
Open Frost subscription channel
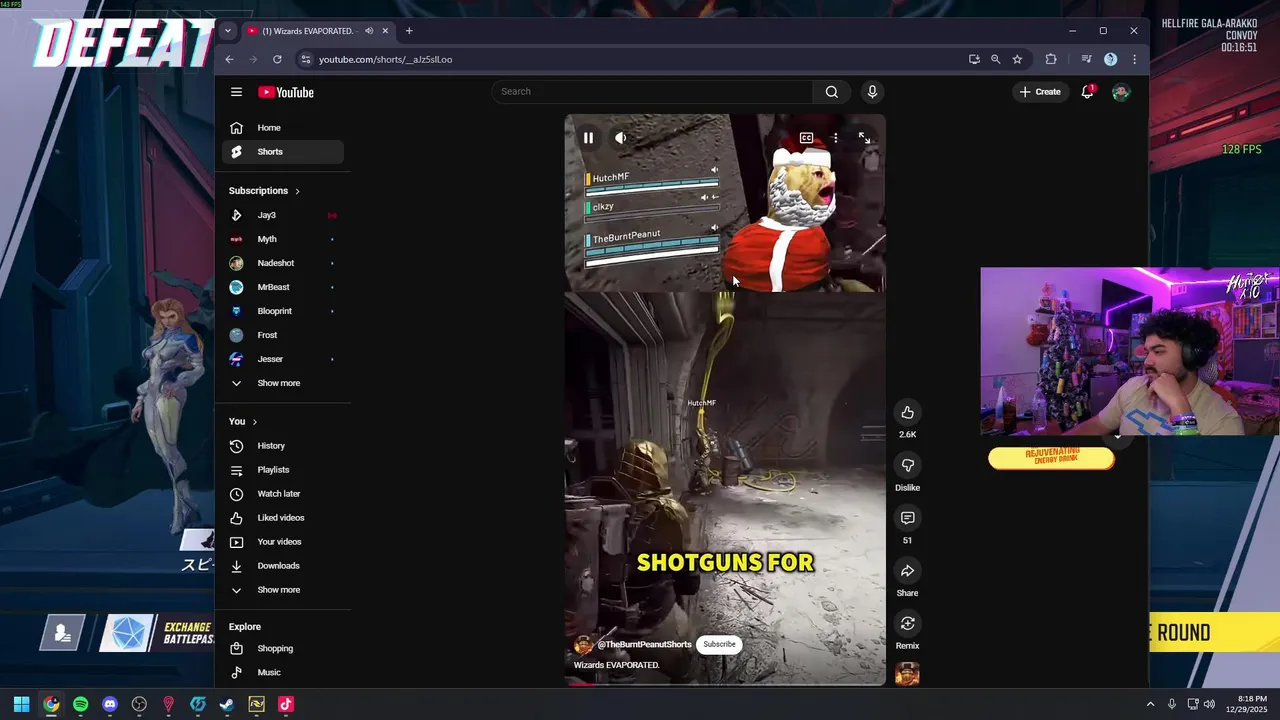tap(283, 335)
